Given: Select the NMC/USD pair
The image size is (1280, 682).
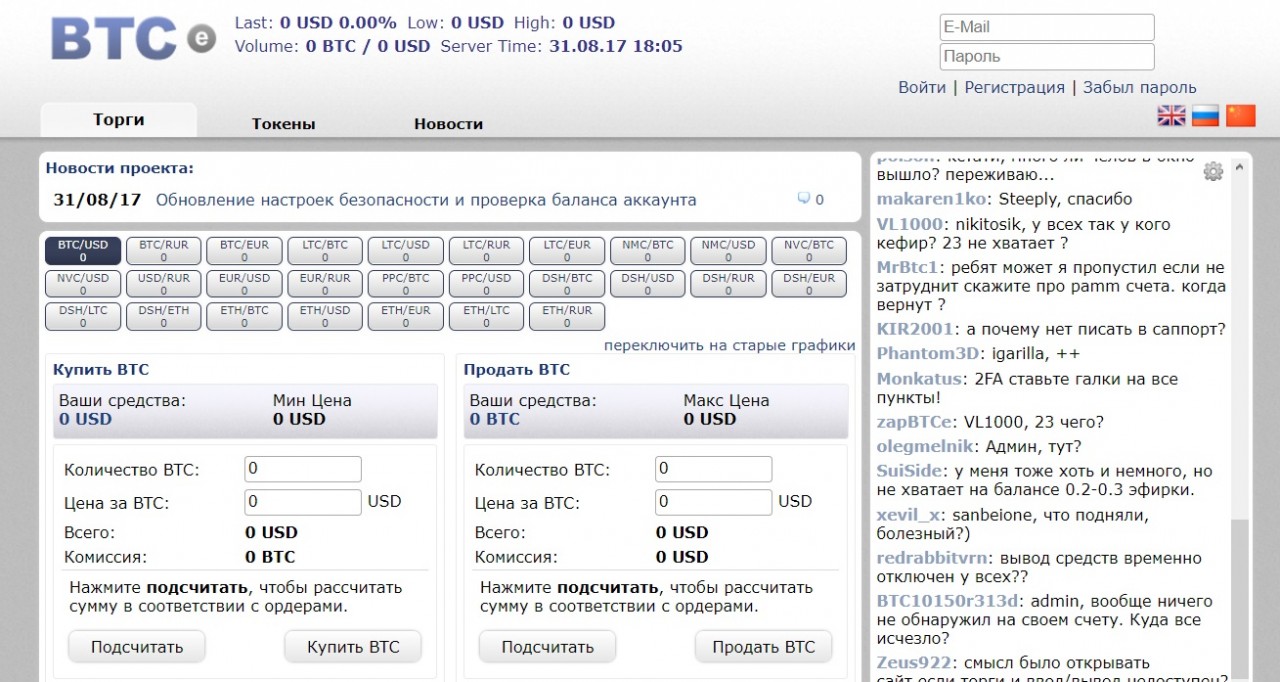Looking at the screenshot, I should (728, 251).
